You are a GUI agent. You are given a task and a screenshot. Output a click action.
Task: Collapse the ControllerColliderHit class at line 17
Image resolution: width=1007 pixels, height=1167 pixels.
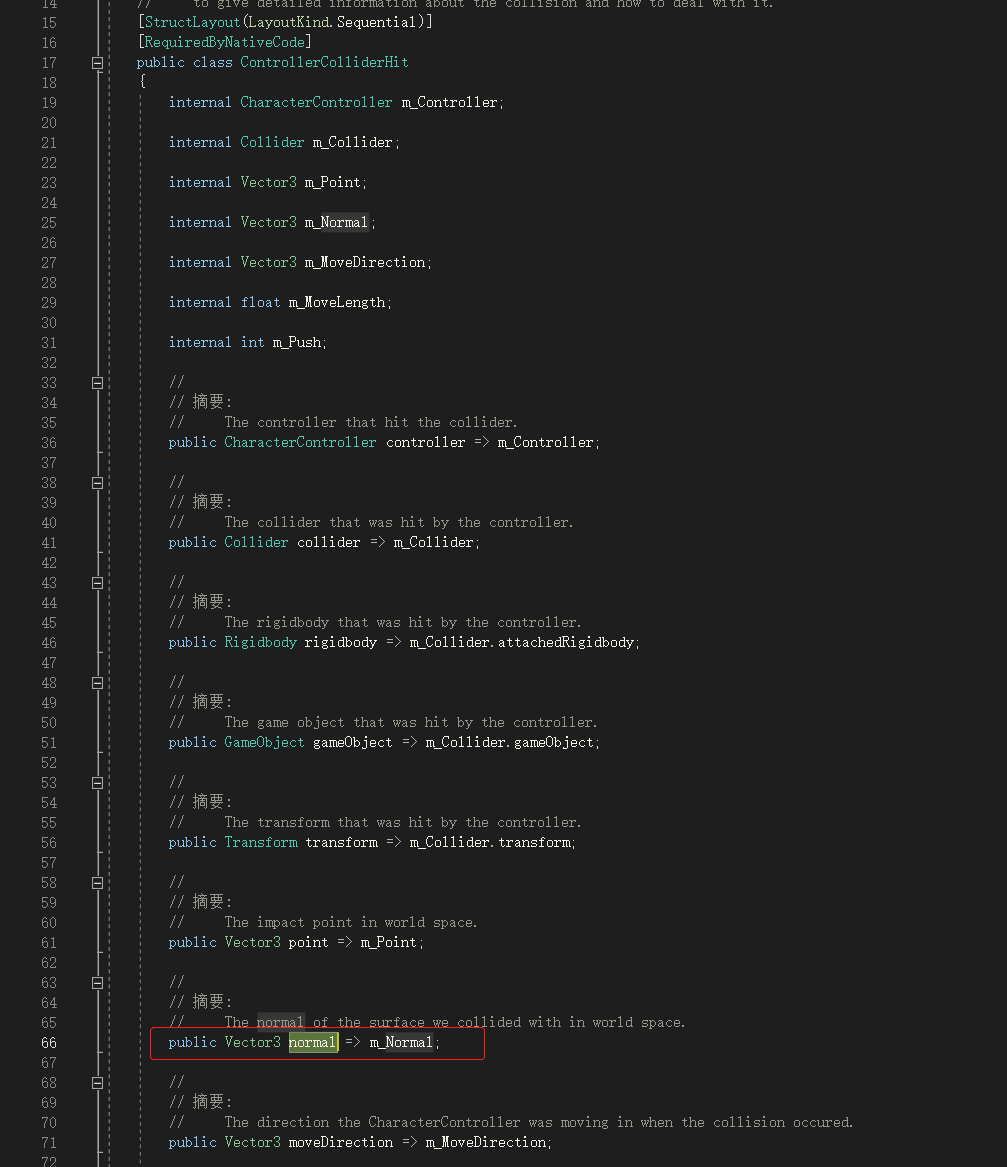pyautogui.click(x=97, y=63)
